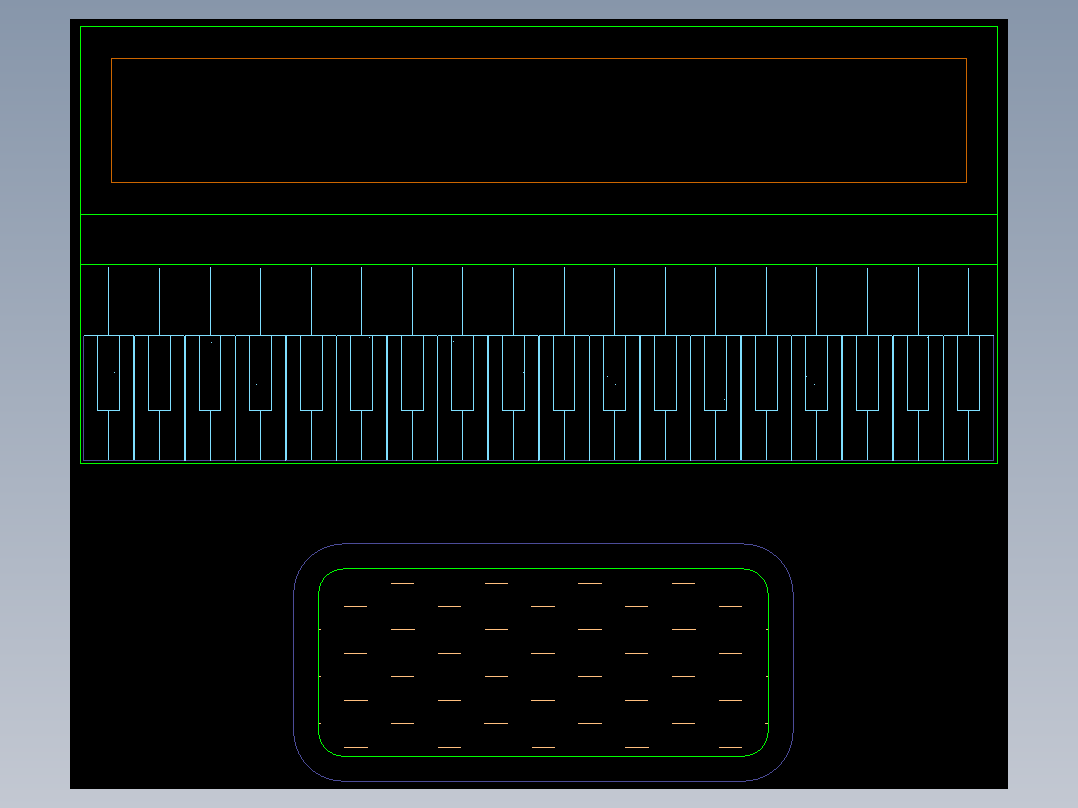
Task: Click the top-right orange dash on bench
Action: pos(683,583)
